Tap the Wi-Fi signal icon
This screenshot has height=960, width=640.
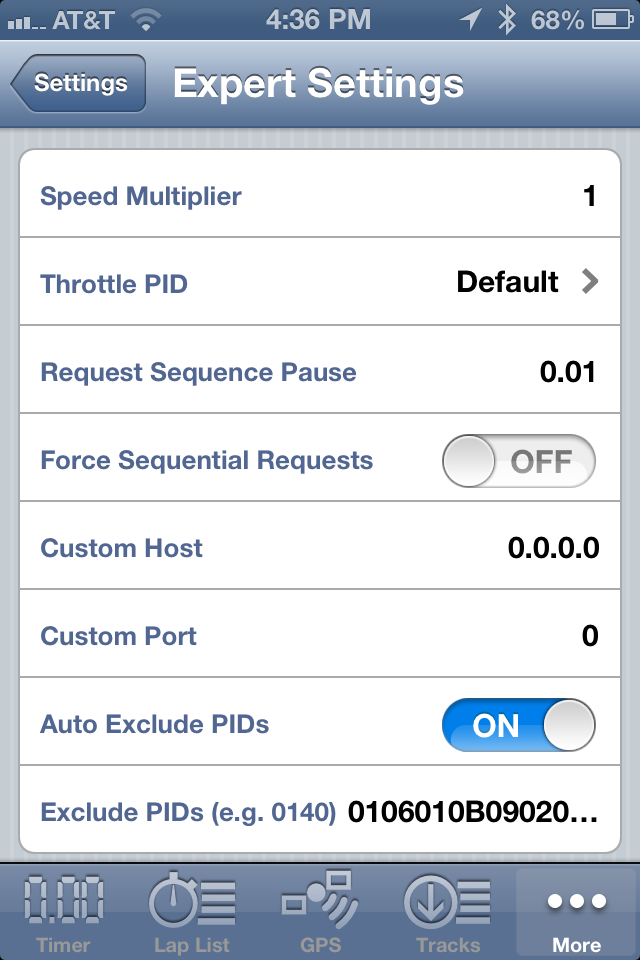146,21
